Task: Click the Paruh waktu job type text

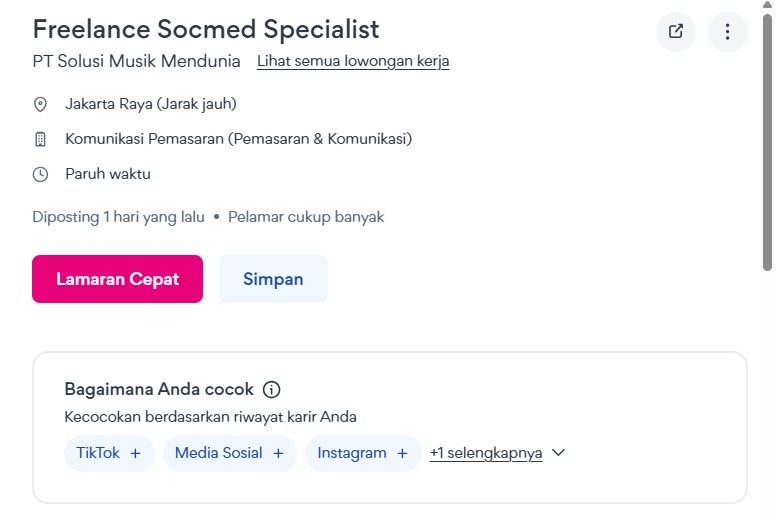Action: [x=108, y=174]
